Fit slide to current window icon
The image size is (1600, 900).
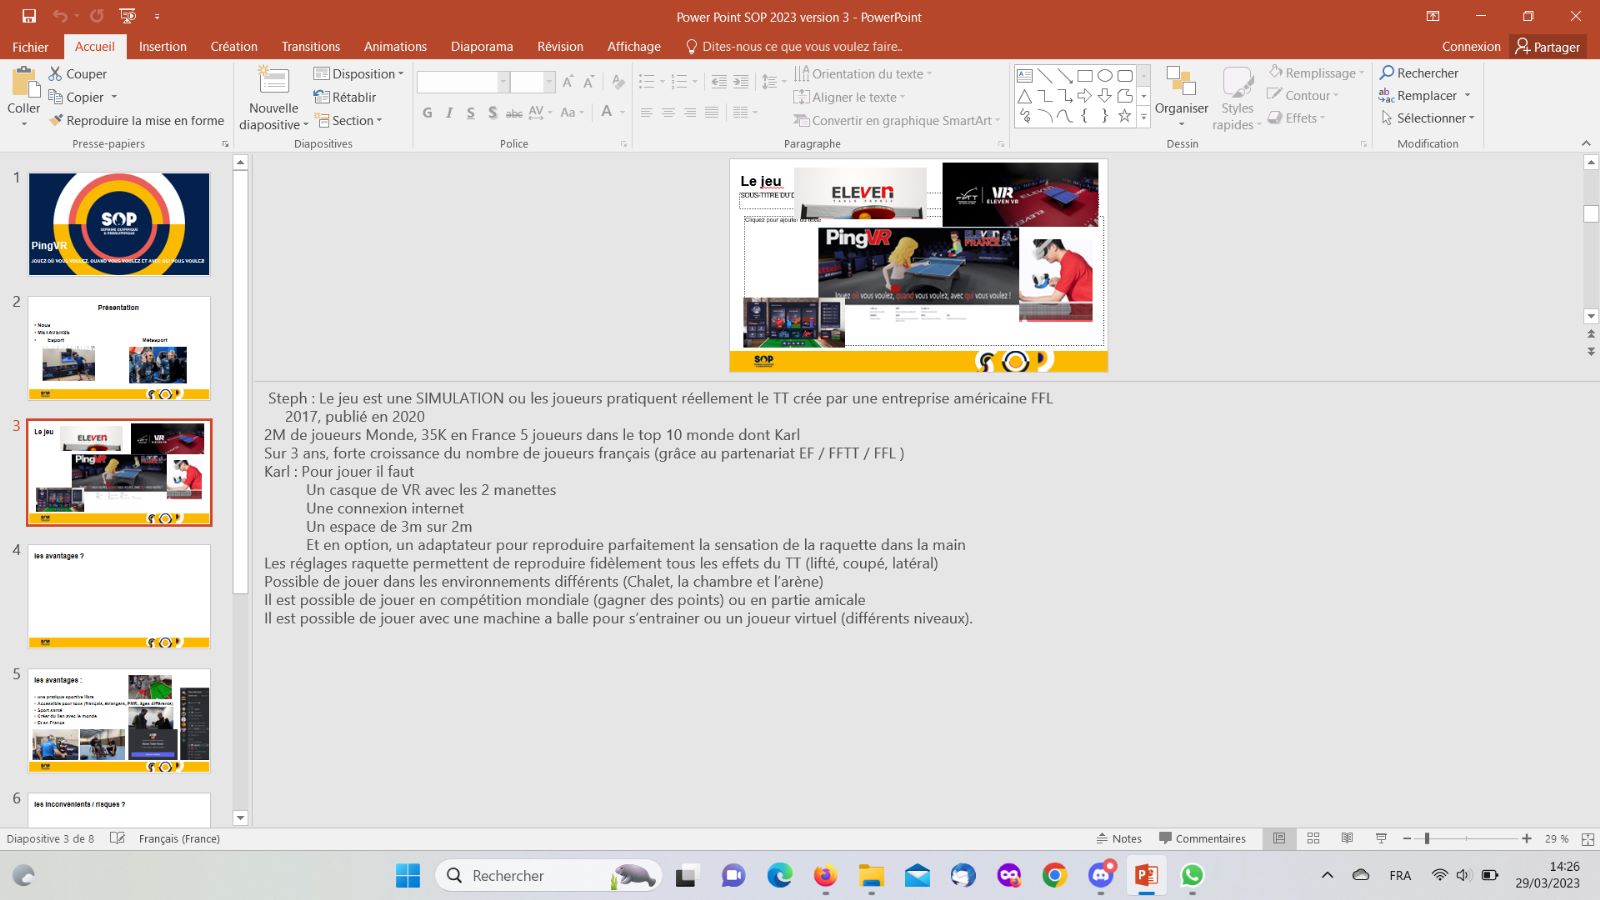[x=1587, y=839]
